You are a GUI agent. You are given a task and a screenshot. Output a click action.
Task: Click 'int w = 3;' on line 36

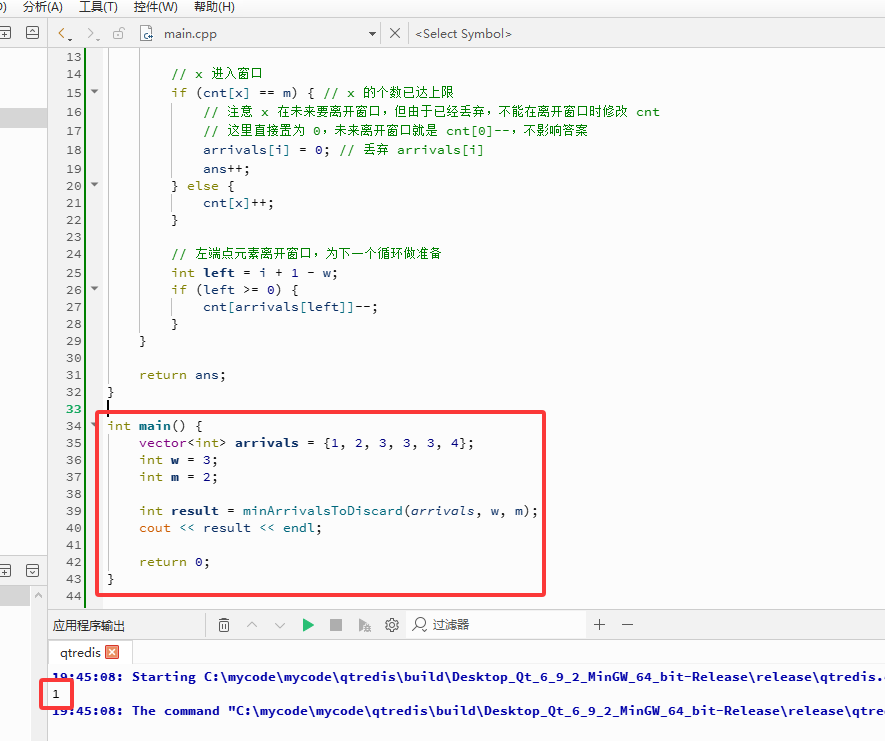tap(178, 460)
